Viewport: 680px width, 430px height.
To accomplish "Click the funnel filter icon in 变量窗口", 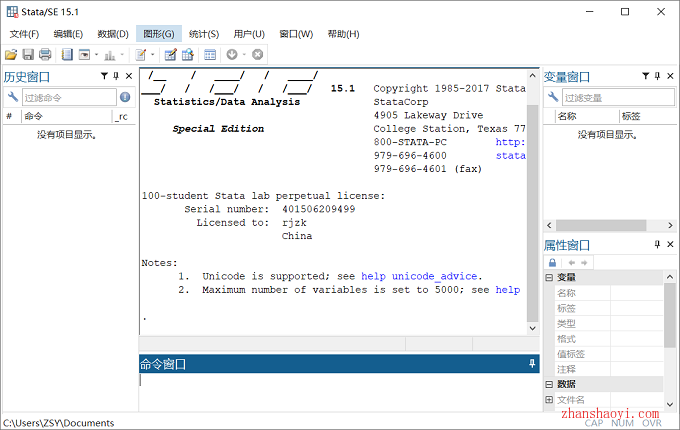I will pyautogui.click(x=646, y=76).
